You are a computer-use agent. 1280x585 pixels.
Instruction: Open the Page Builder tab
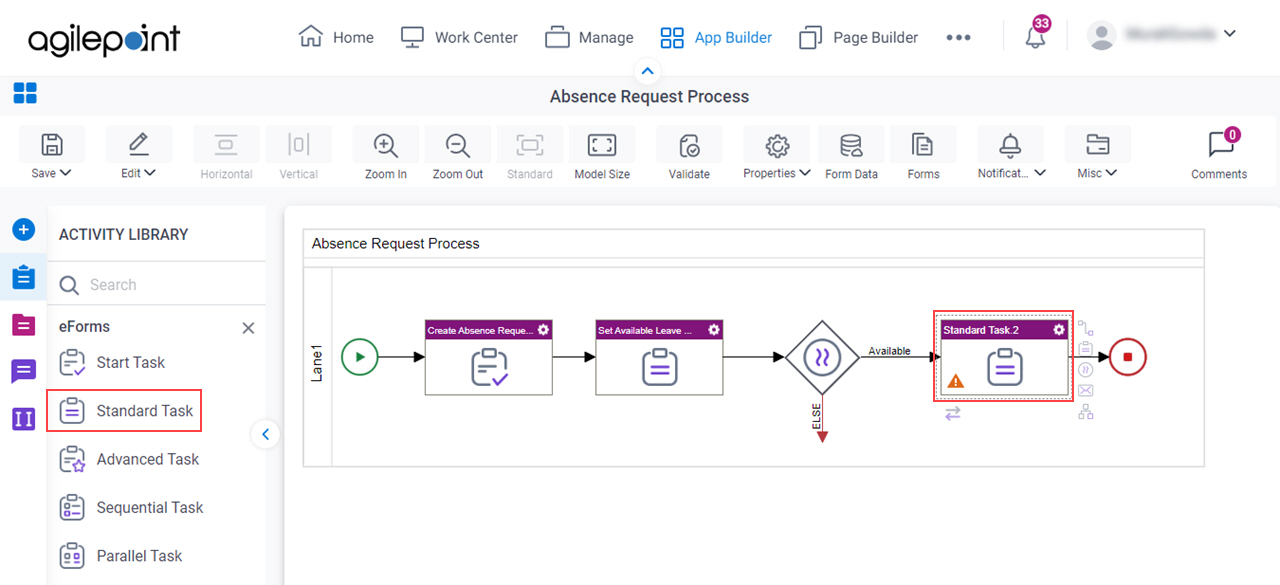point(858,37)
